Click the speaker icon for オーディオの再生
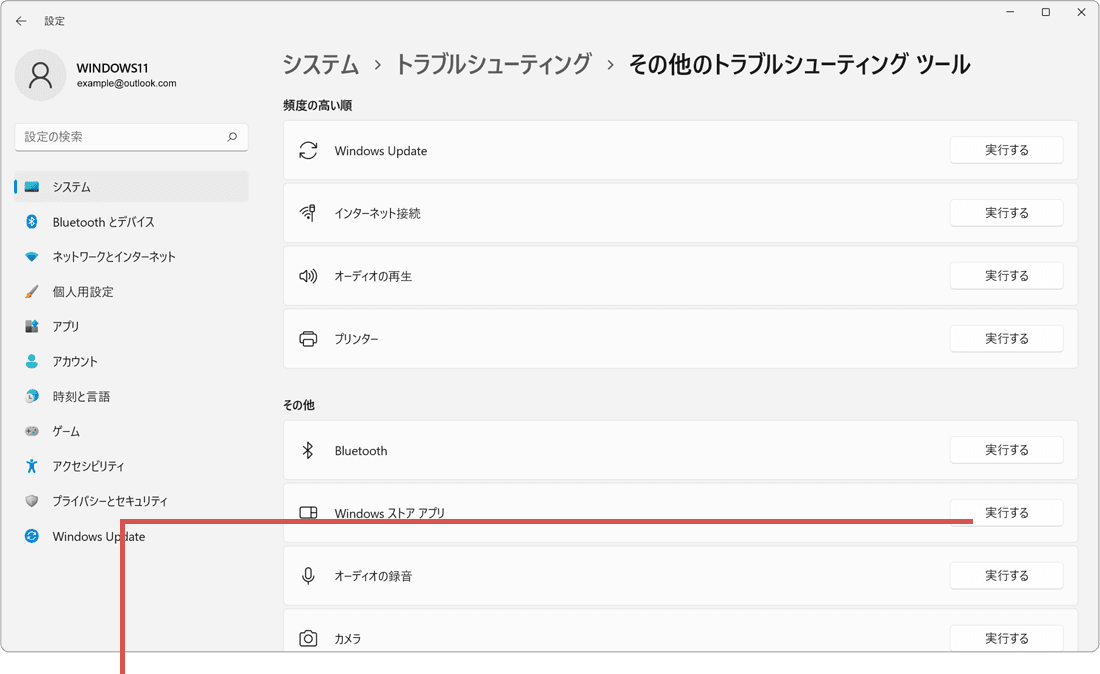The height and width of the screenshot is (674, 1100). 309,276
